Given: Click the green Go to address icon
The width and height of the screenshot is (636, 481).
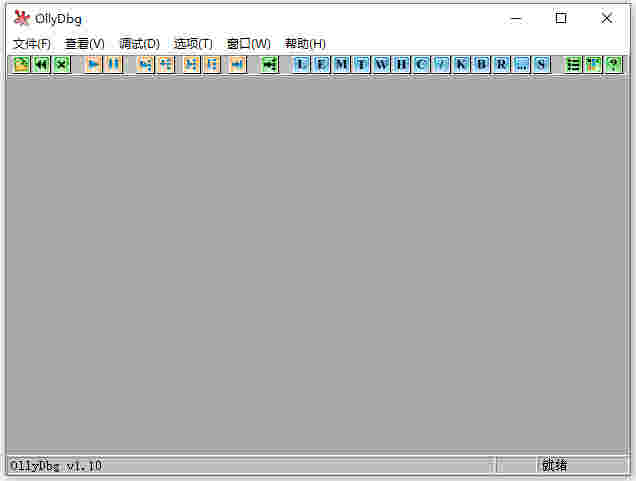Looking at the screenshot, I should coord(270,64).
